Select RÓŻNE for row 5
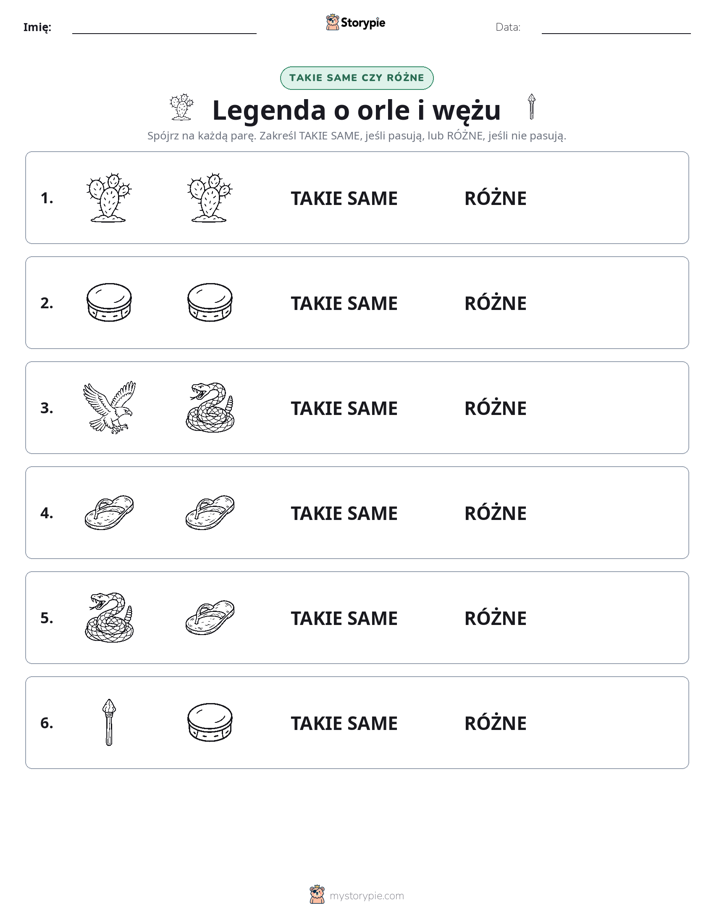The image size is (714, 924). pyautogui.click(x=495, y=617)
